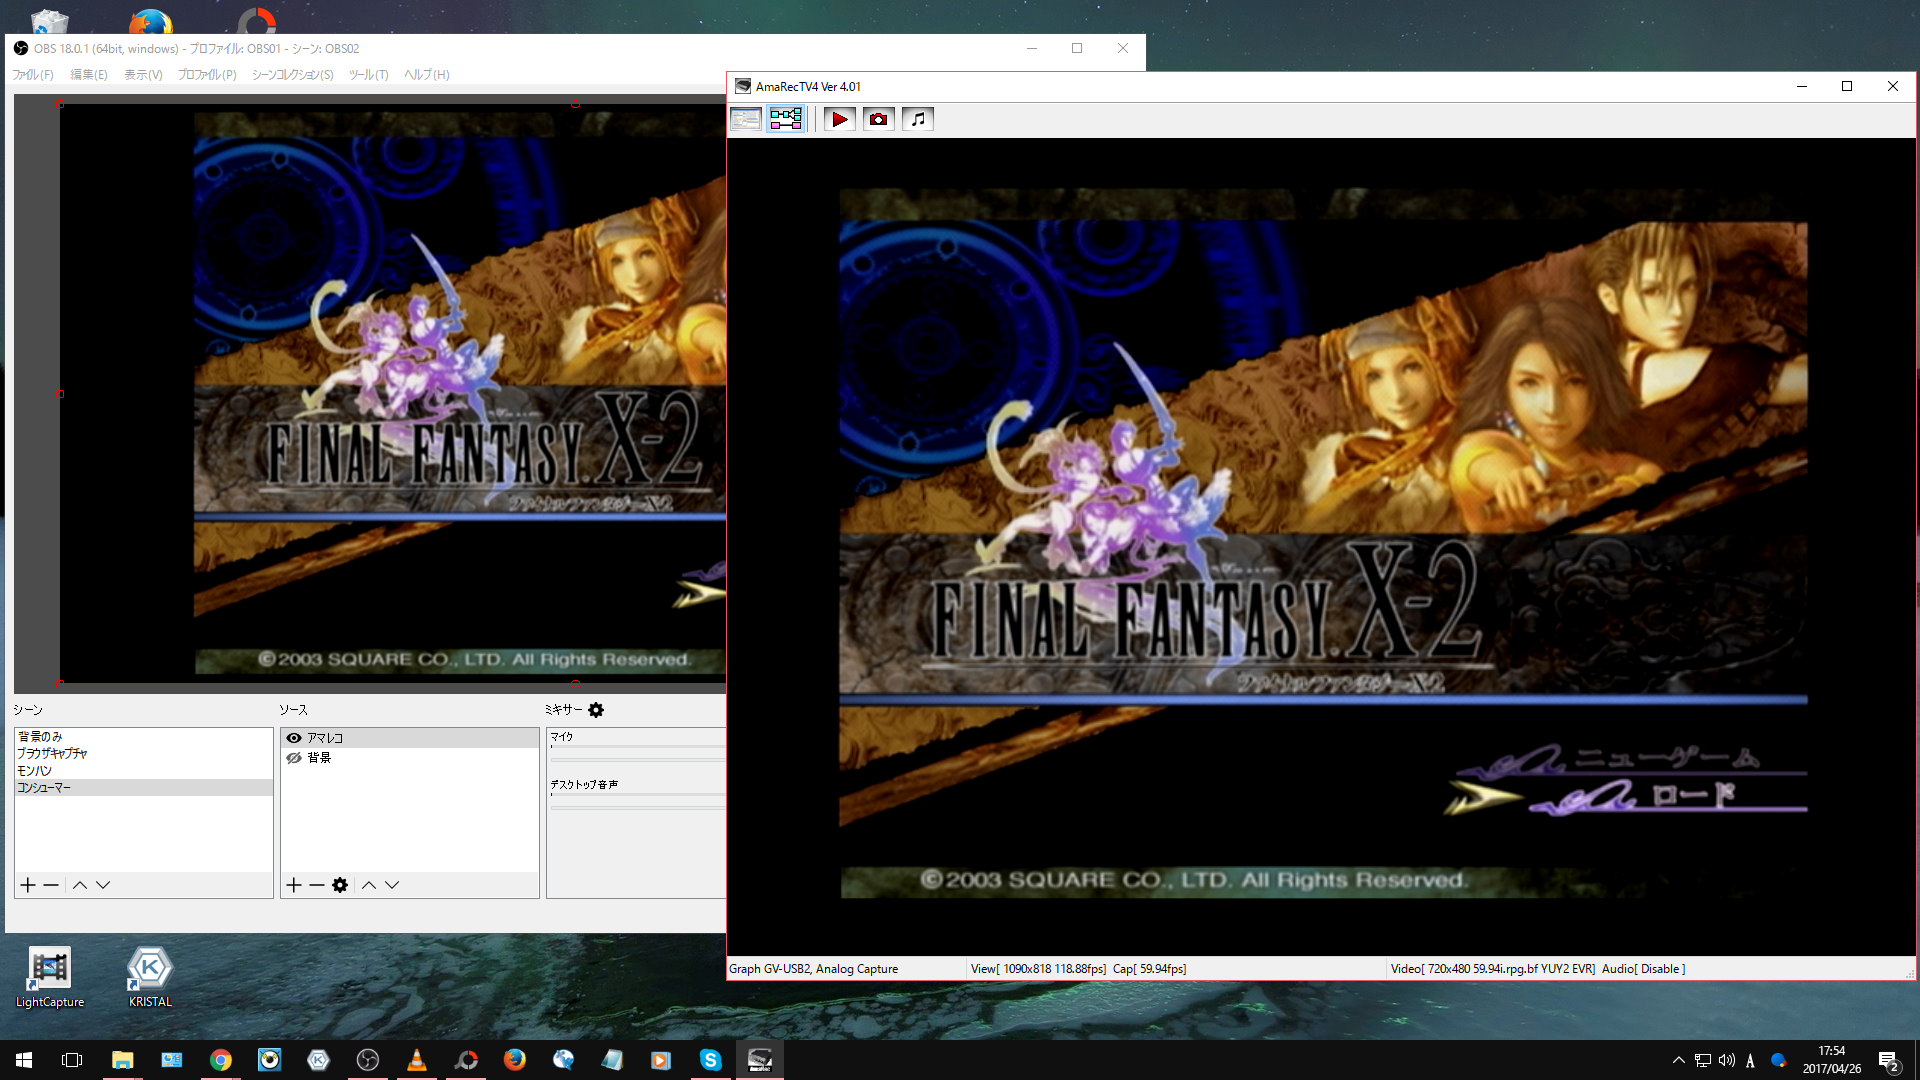This screenshot has width=1920, height=1080.
Task: Open the ツール(T) menu in OBS
Action: pyautogui.click(x=369, y=75)
